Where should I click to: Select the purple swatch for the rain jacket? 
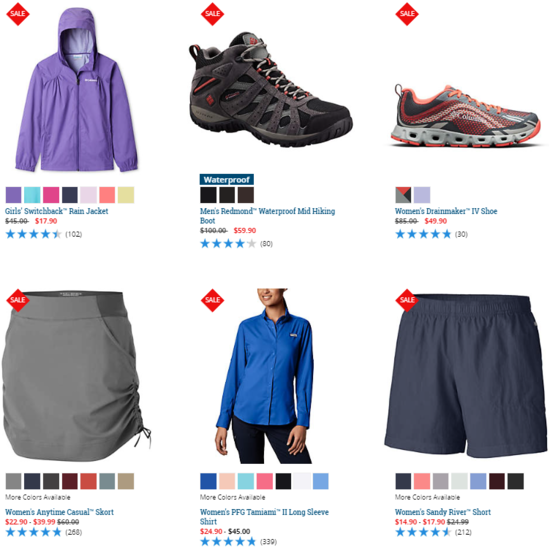13,195
